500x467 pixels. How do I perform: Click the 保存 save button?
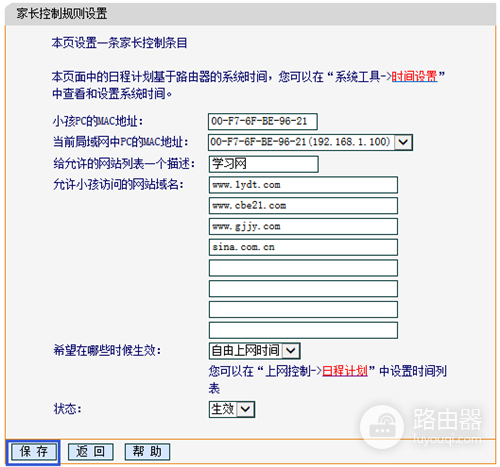pos(34,452)
